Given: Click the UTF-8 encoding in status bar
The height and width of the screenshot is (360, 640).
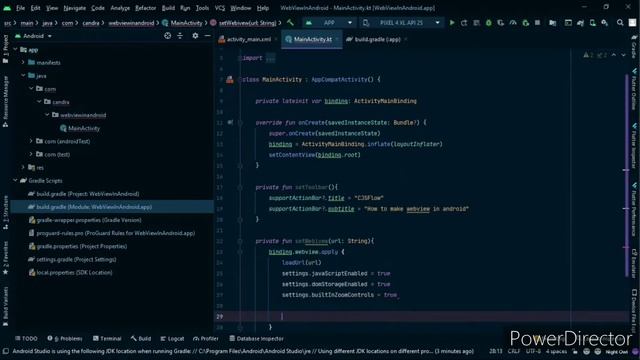Looking at the screenshot, I should pyautogui.click(x=533, y=351).
